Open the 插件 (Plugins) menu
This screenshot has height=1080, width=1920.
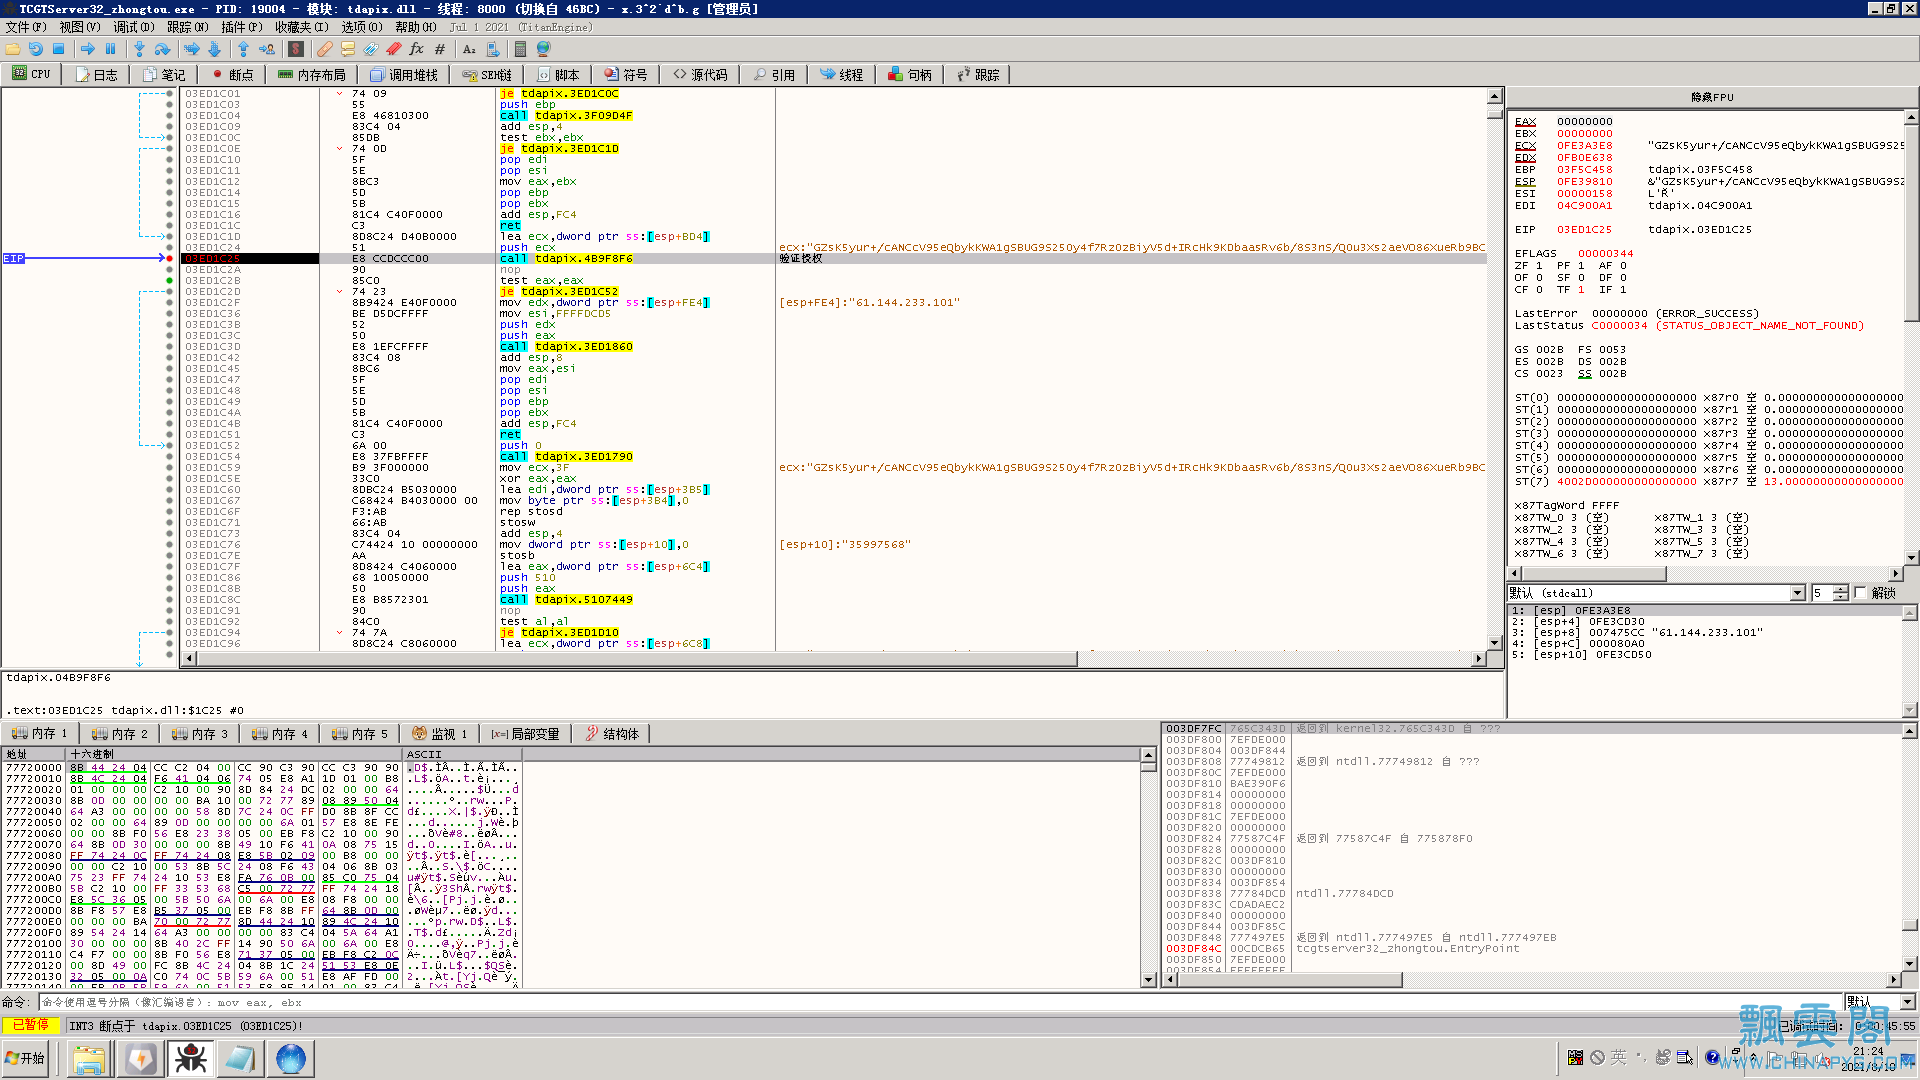[x=241, y=27]
